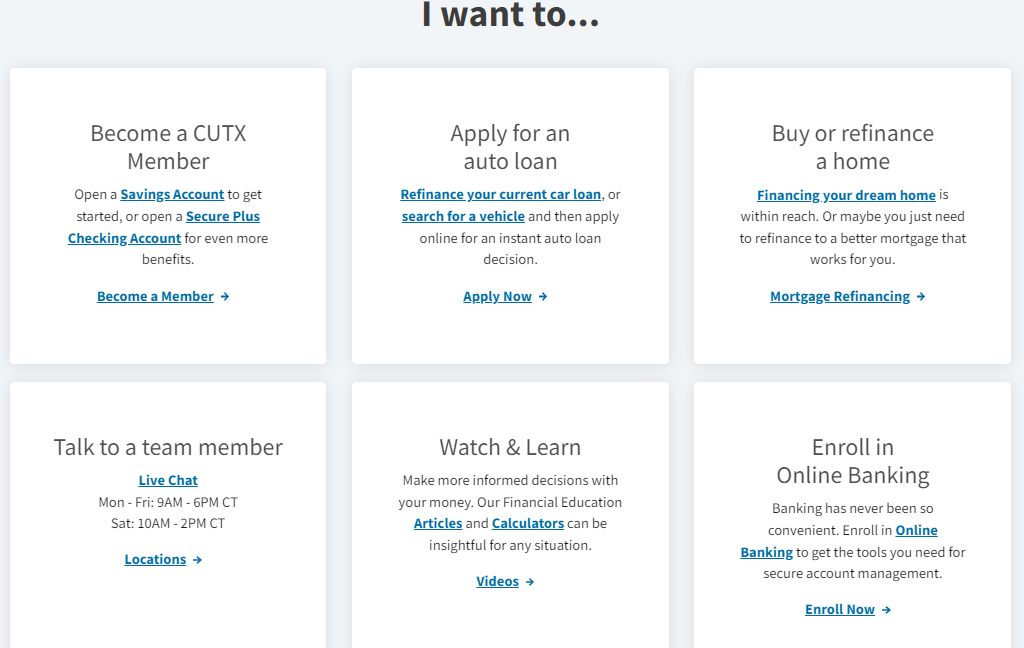Browse the Videos link
This screenshot has height=648, width=1024.
497,582
